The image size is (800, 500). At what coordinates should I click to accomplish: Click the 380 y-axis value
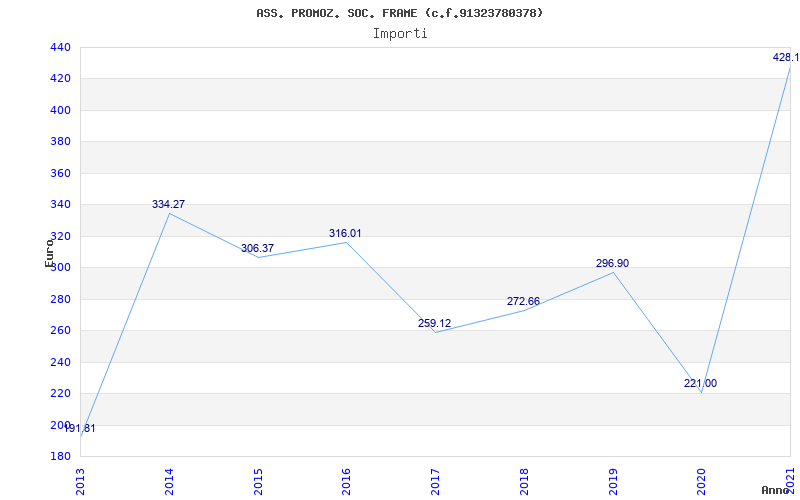[60, 142]
